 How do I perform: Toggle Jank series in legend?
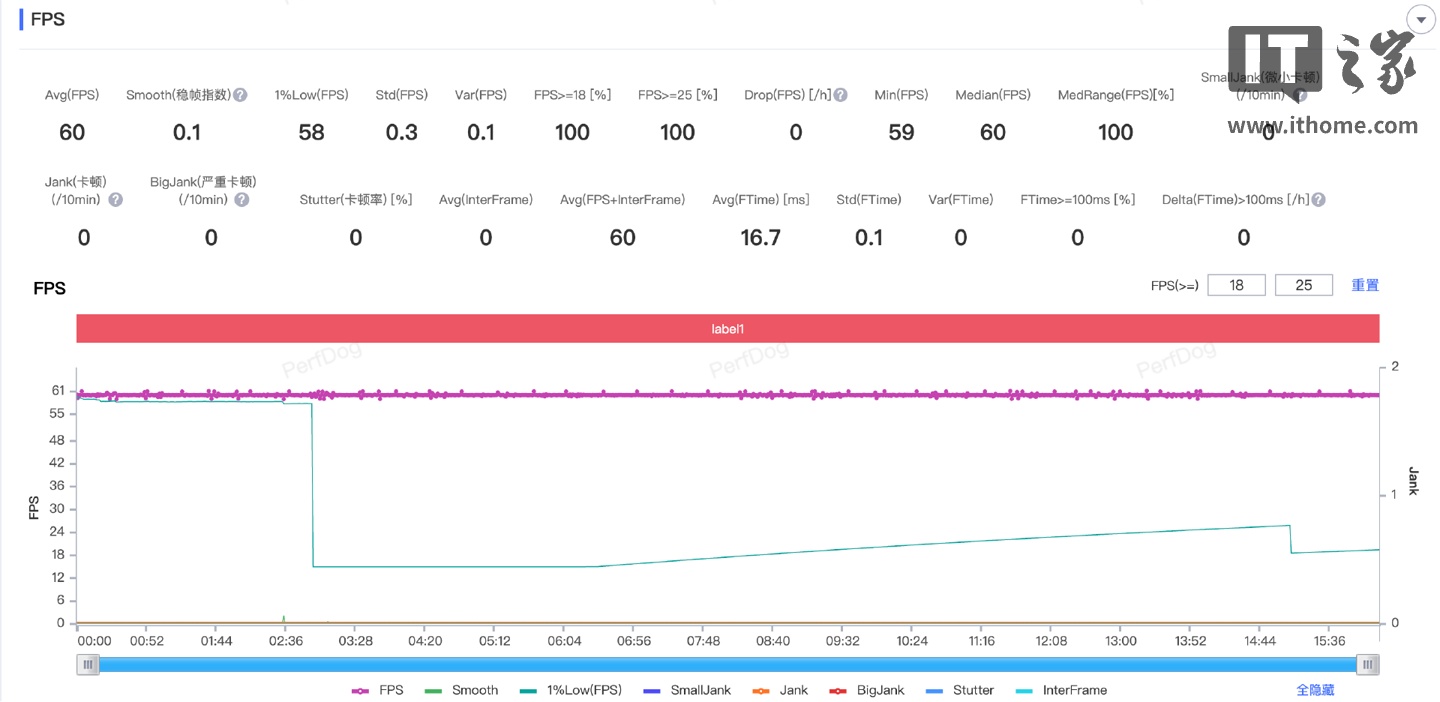(780, 690)
